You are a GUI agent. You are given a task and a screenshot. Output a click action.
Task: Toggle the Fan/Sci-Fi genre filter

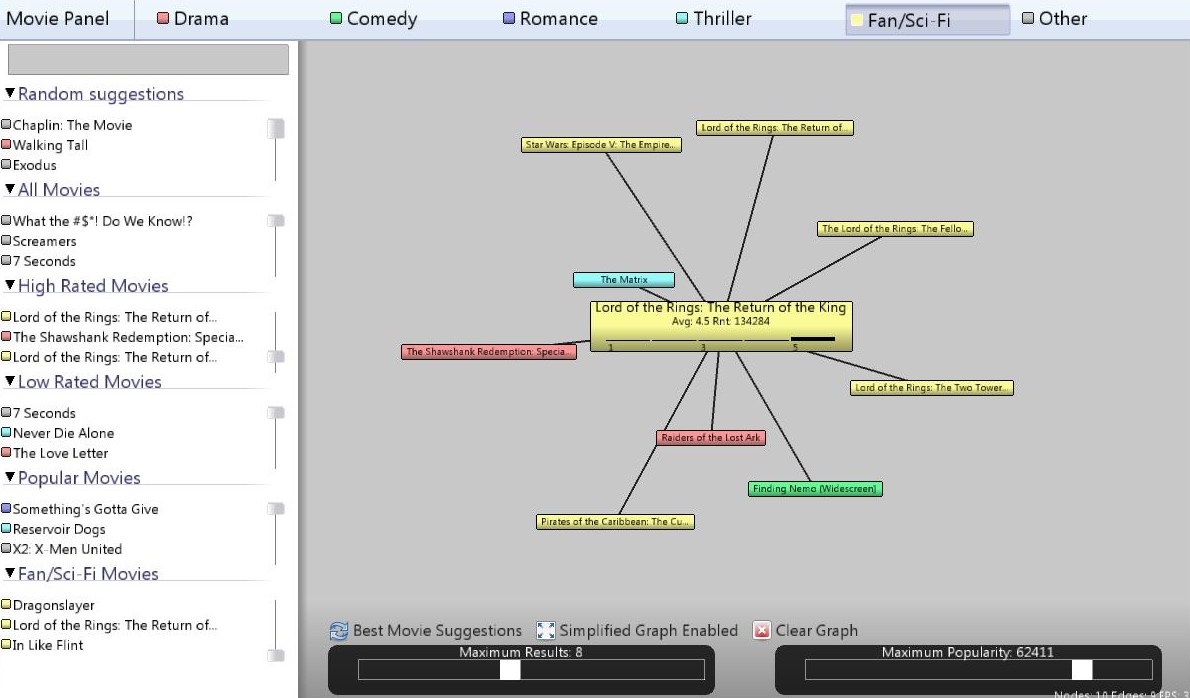click(x=927, y=20)
